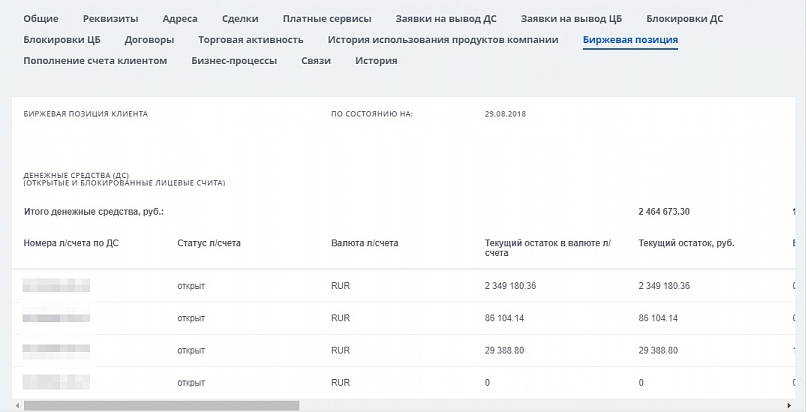Open Пополнение счета клиентом tab

point(96,61)
